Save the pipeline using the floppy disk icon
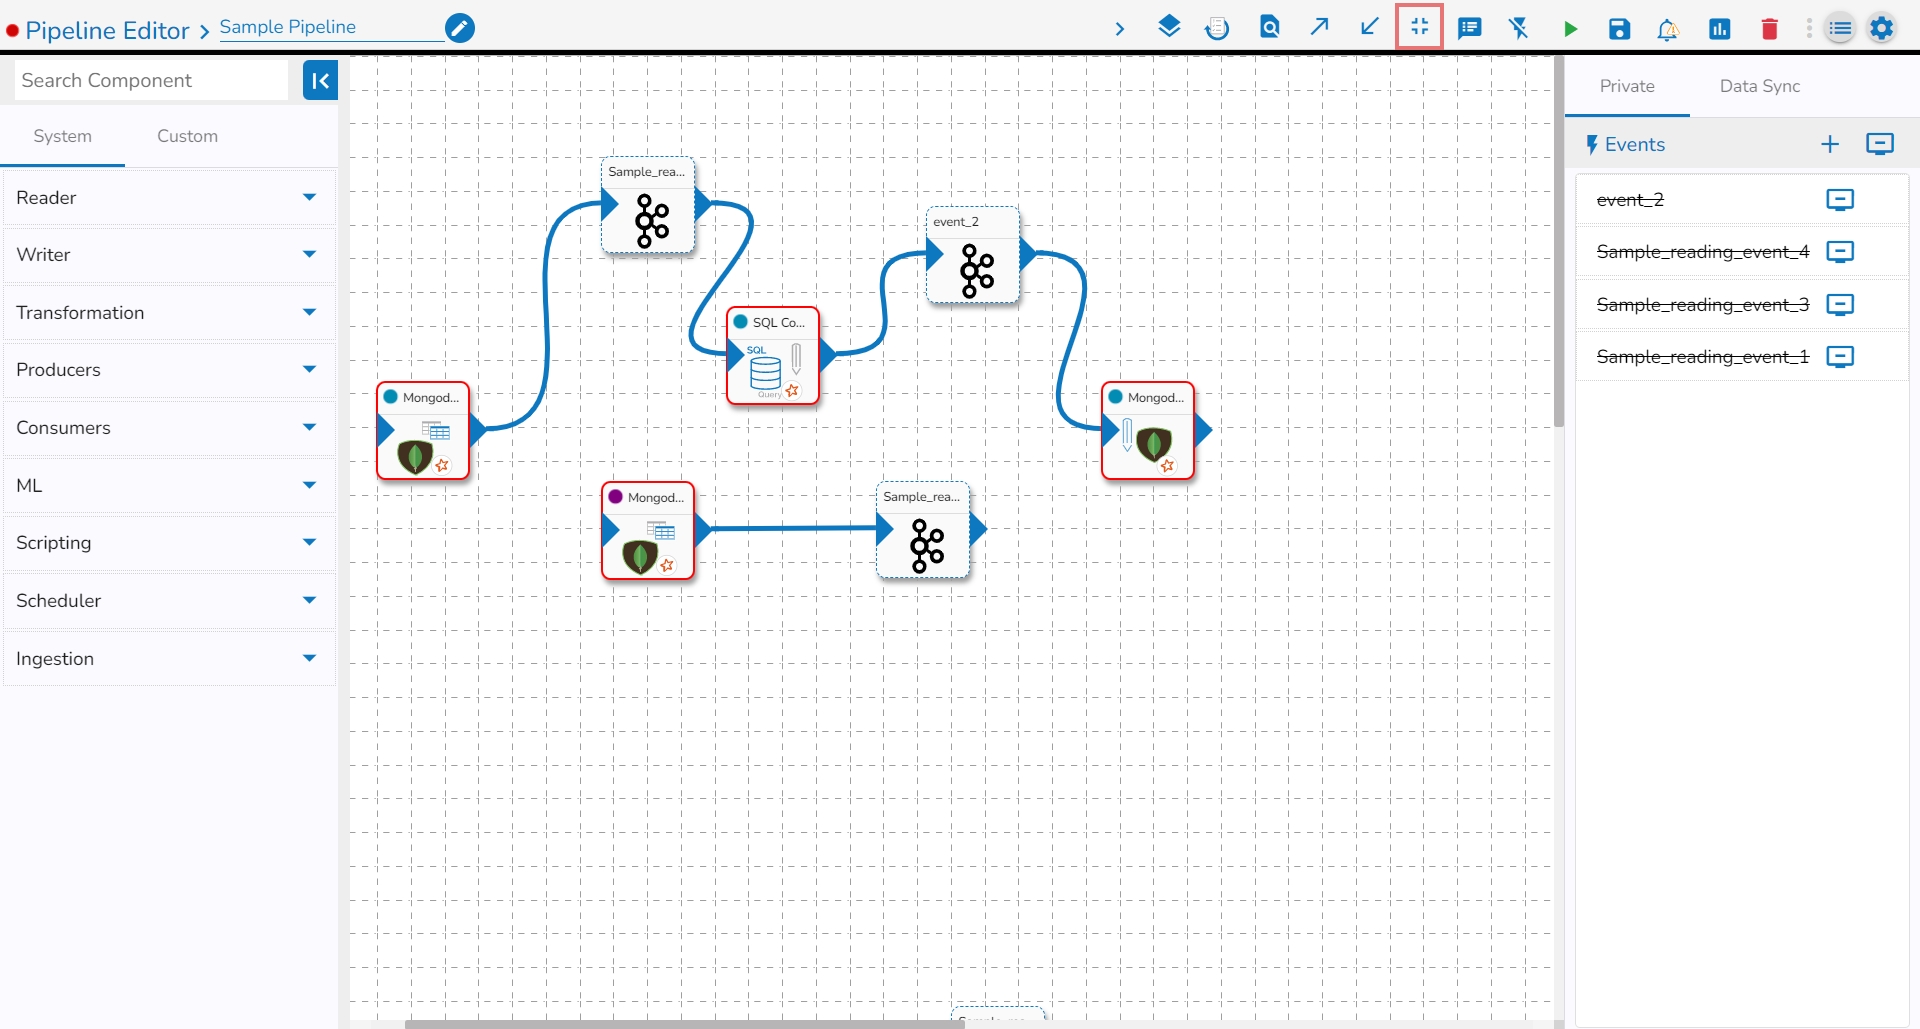The width and height of the screenshot is (1920, 1029). coord(1620,29)
